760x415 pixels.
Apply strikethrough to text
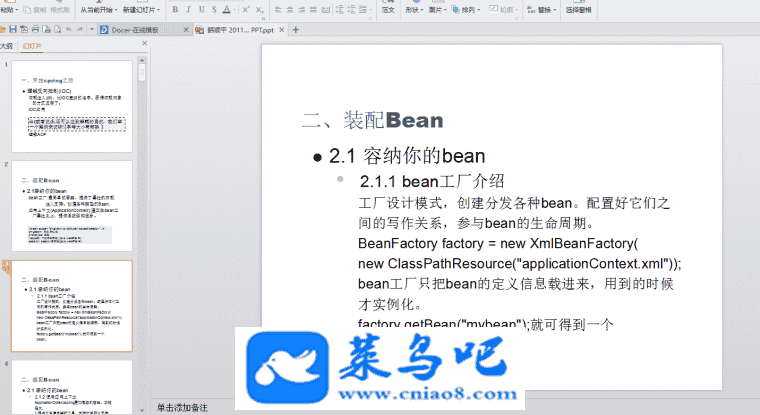click(216, 10)
